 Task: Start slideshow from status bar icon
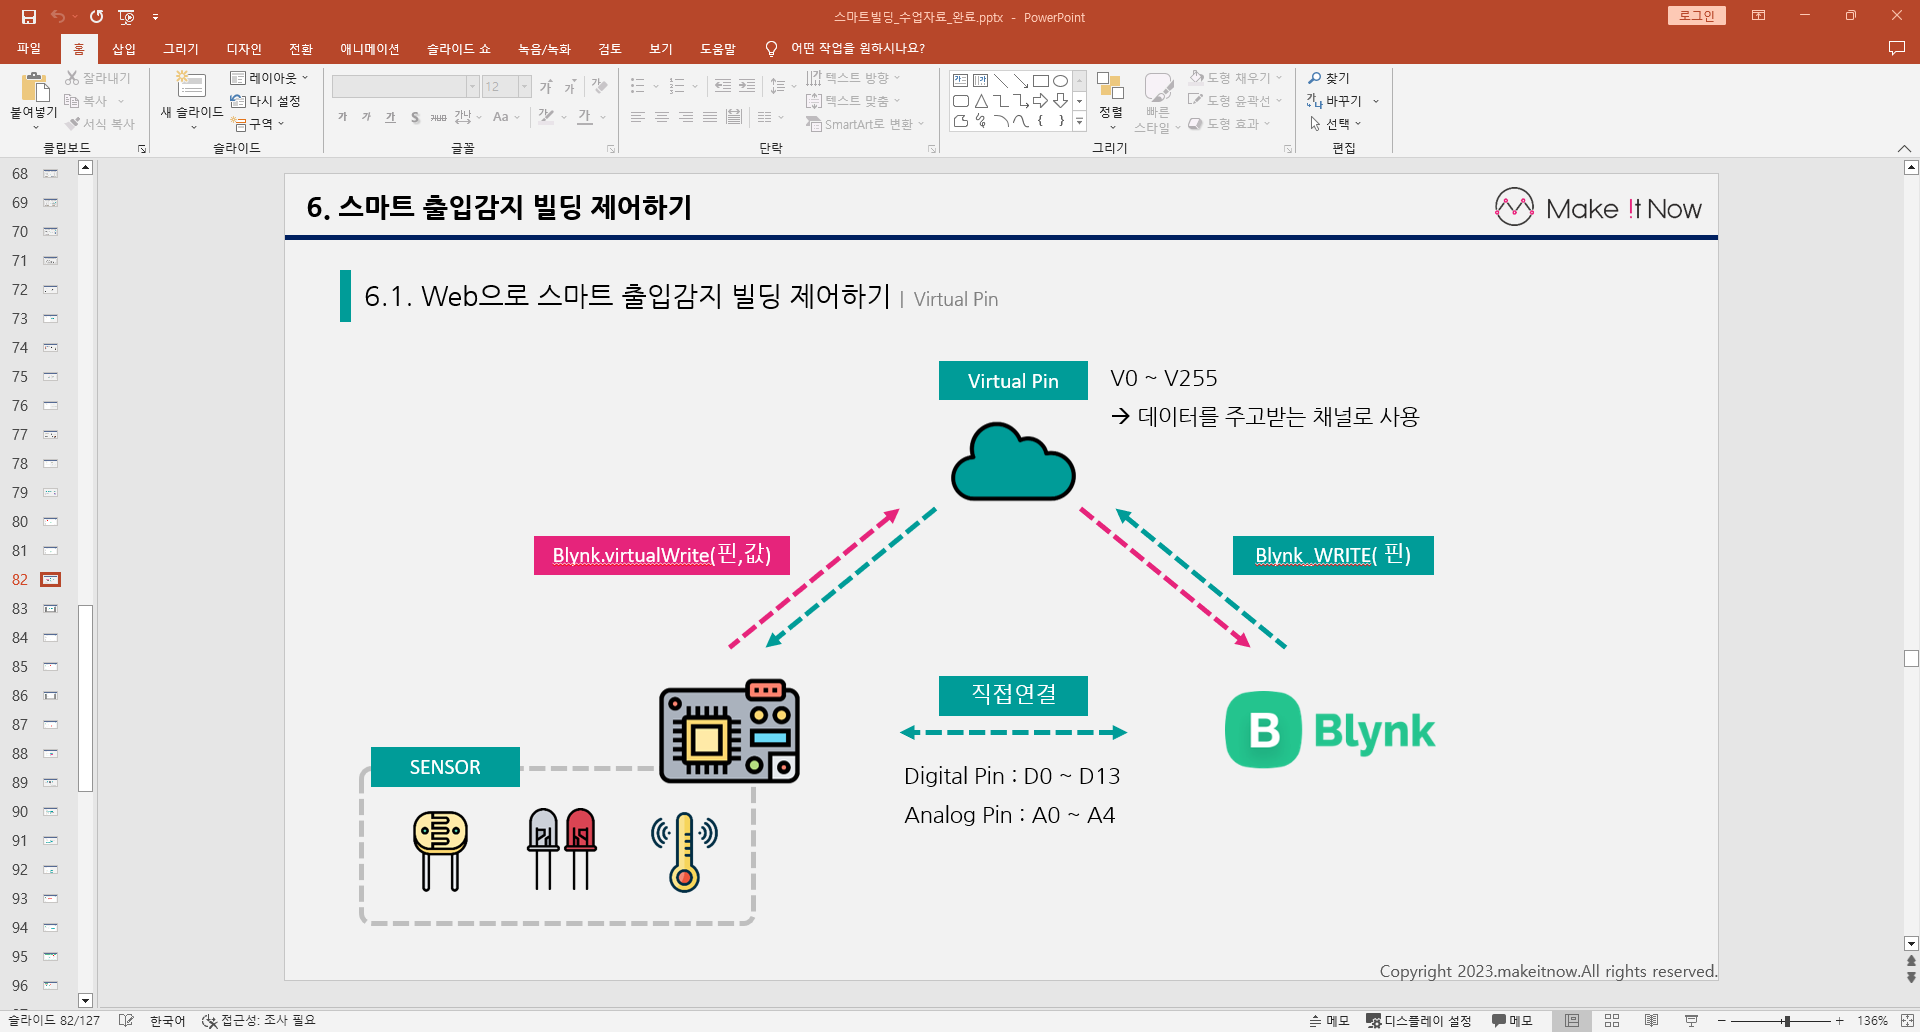(1691, 1021)
